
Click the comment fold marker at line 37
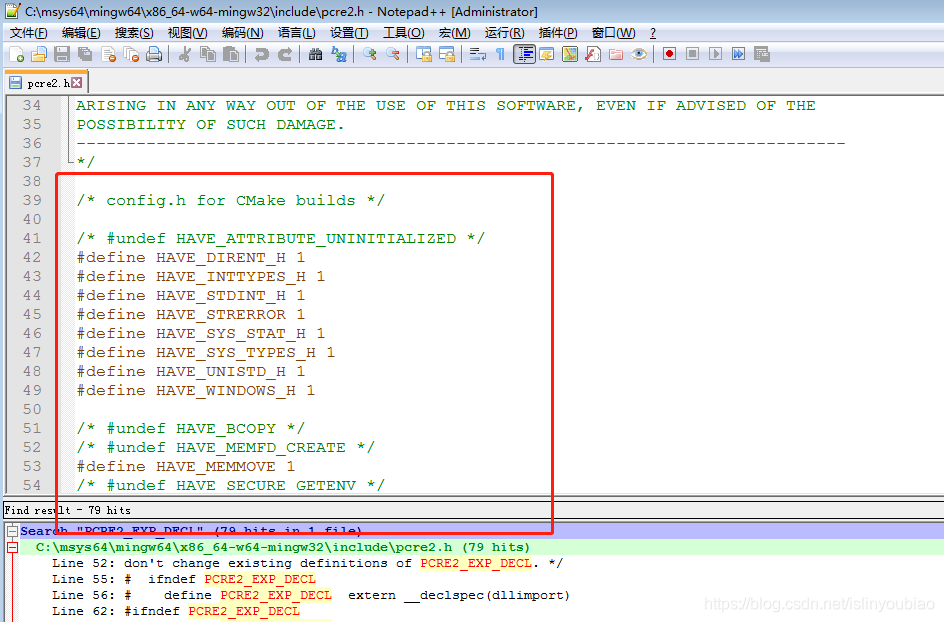(x=70, y=161)
